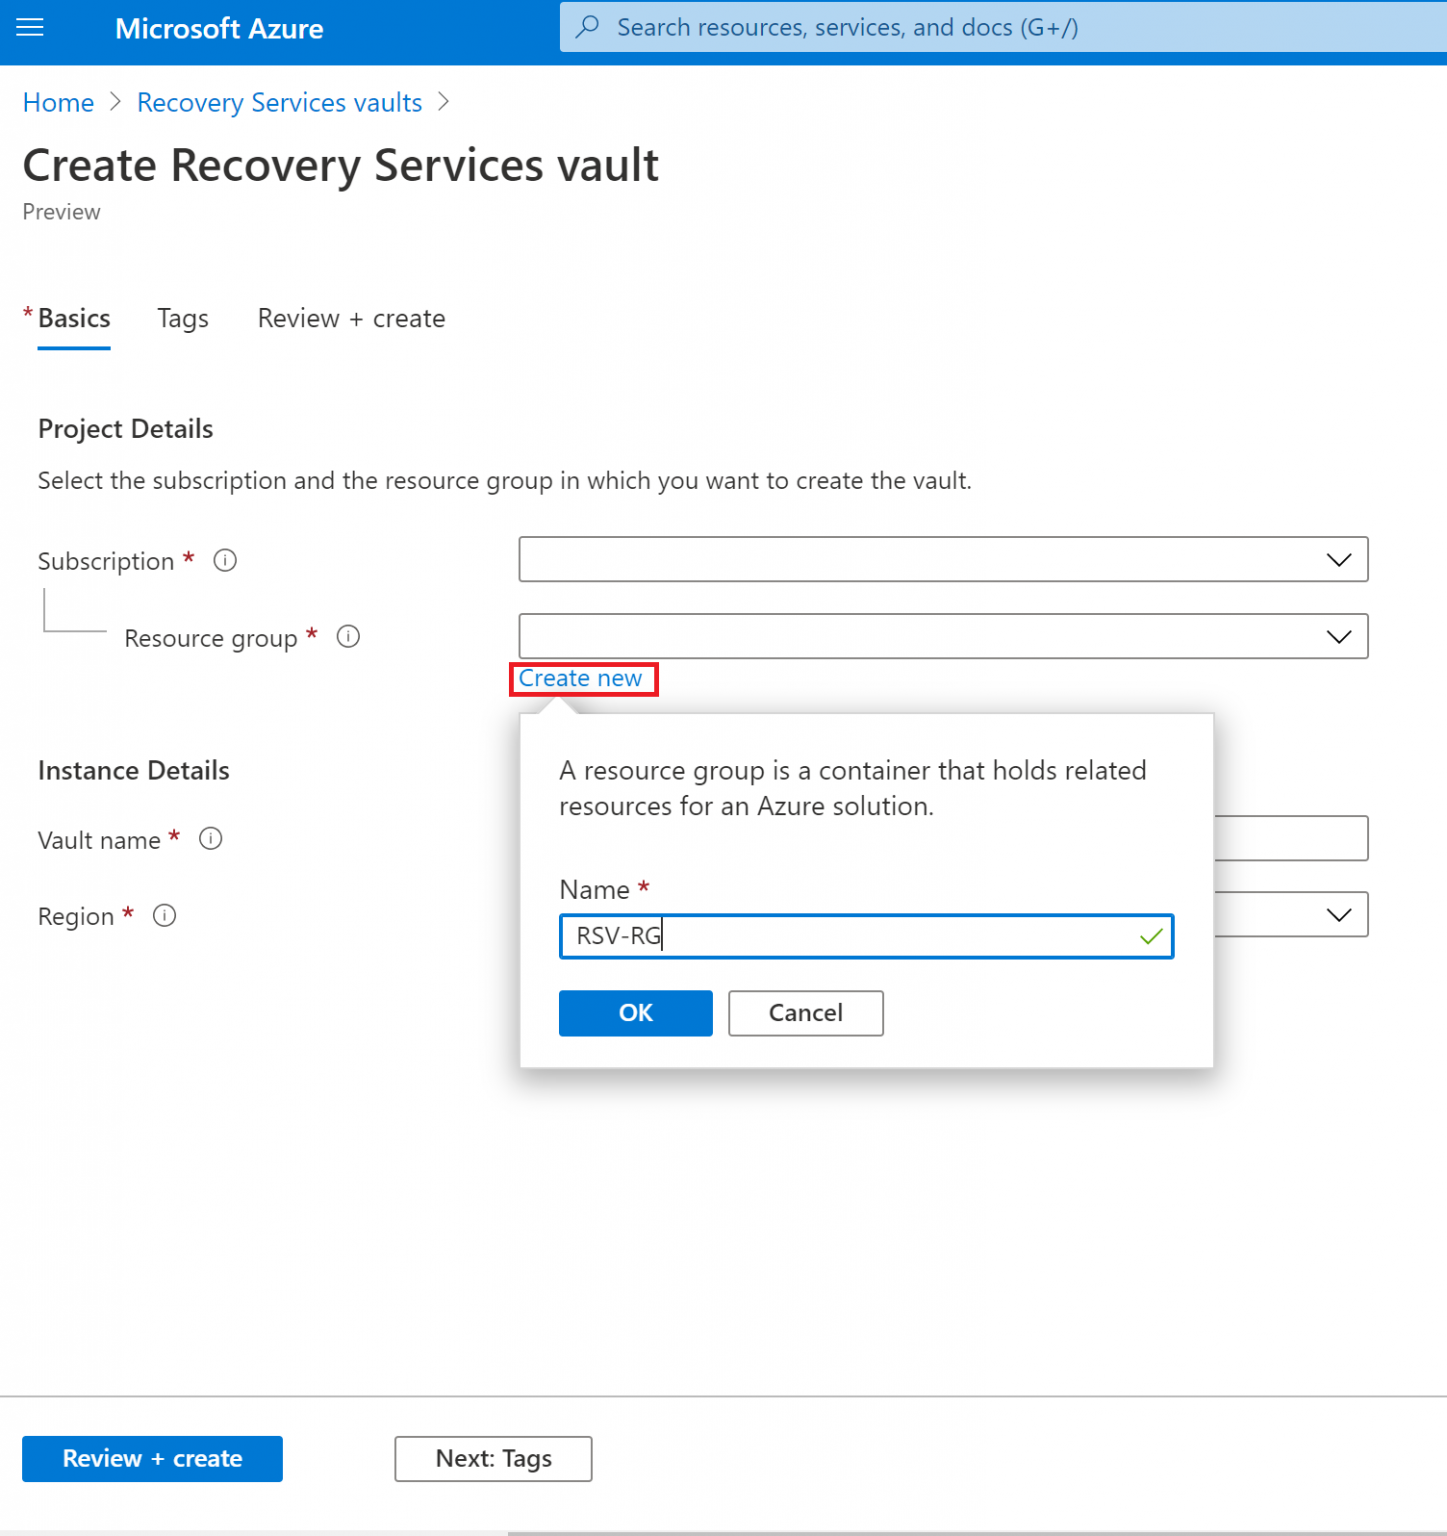The image size is (1447, 1536).
Task: Cancel the new resource group dialog
Action: (805, 1013)
